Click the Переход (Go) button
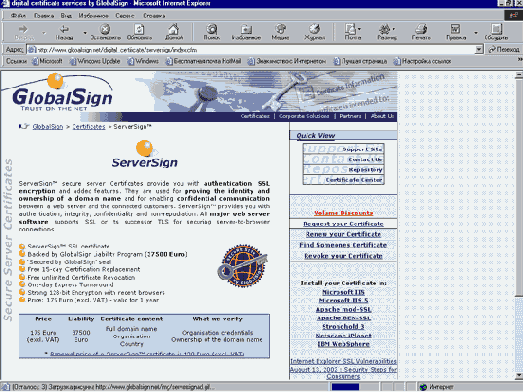523x392 pixels. coord(504,50)
